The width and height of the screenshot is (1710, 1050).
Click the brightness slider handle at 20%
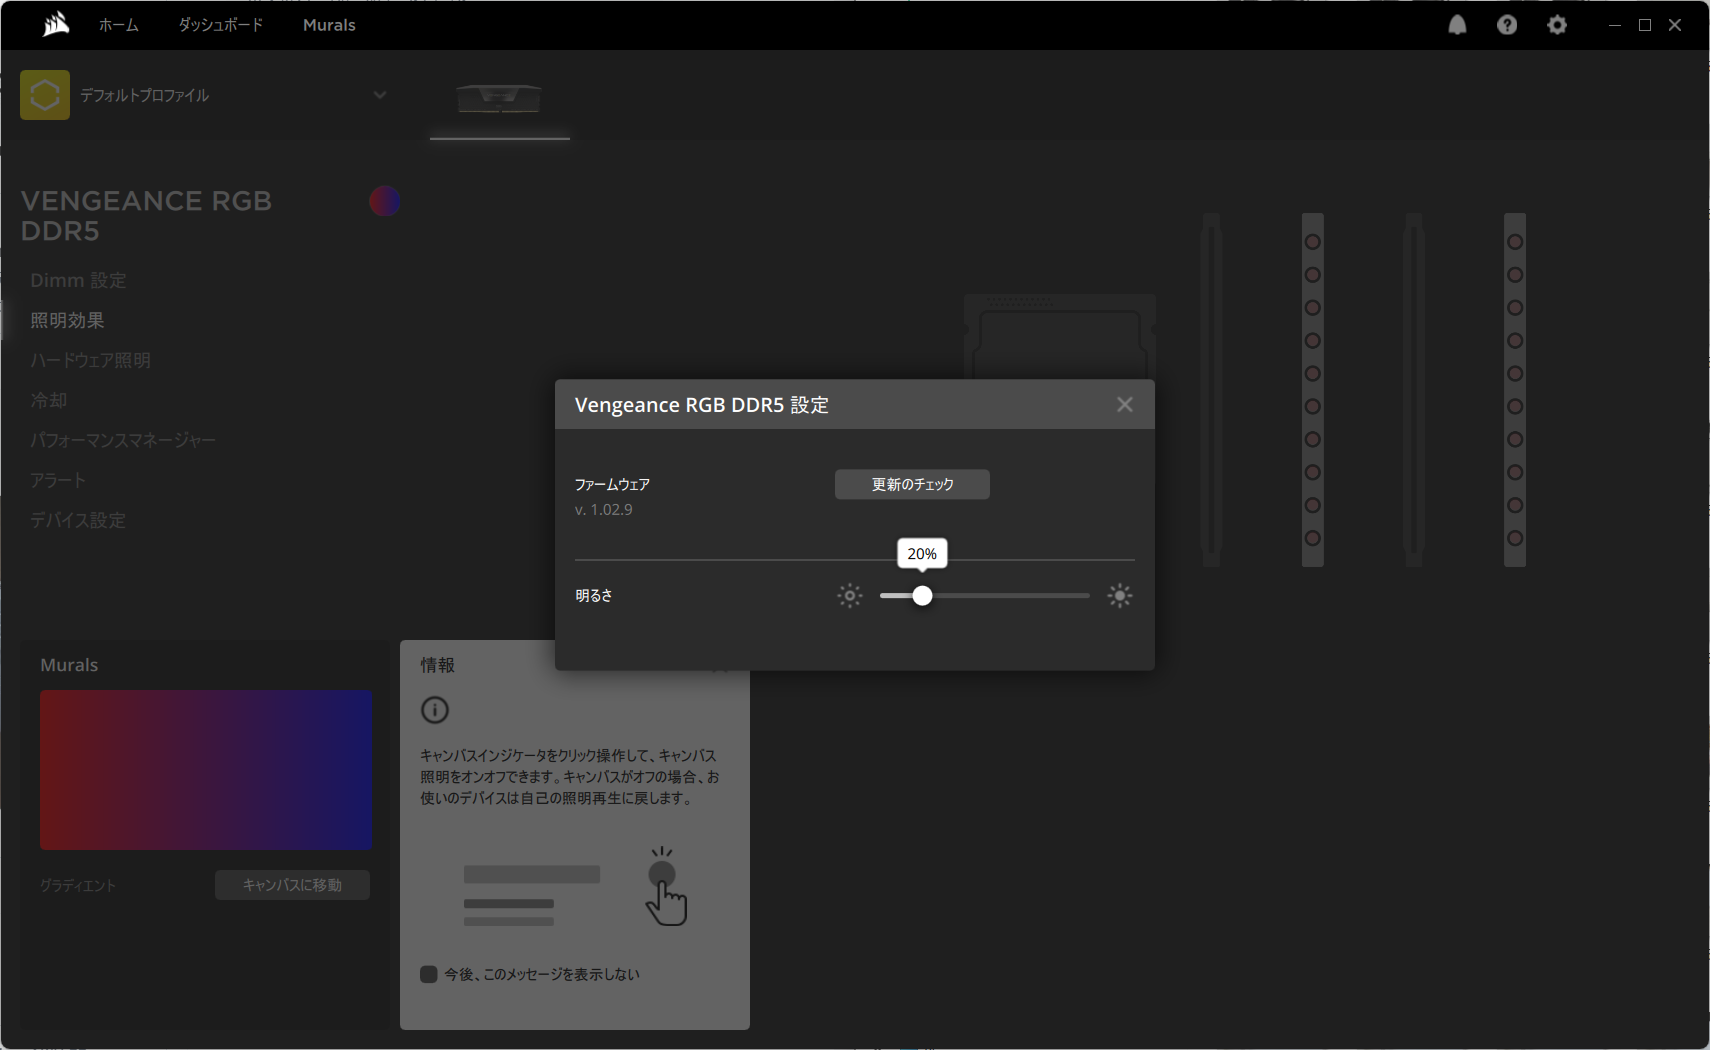tap(922, 596)
